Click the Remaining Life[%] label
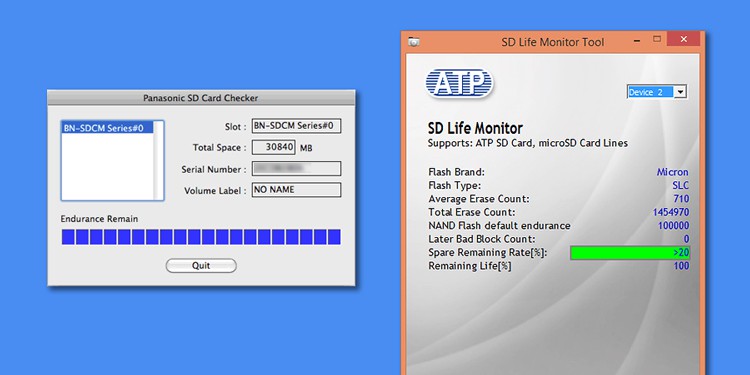Image resolution: width=750 pixels, height=375 pixels. (470, 266)
